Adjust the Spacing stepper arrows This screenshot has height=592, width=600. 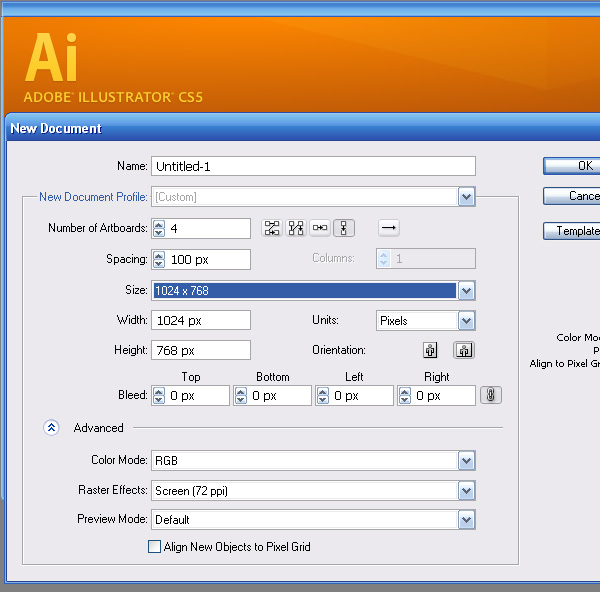[x=159, y=259]
